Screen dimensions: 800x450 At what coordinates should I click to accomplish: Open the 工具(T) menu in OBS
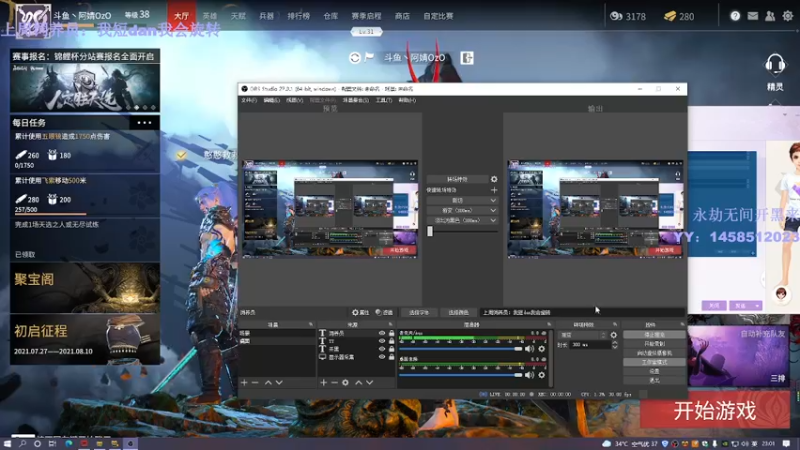pos(384,101)
